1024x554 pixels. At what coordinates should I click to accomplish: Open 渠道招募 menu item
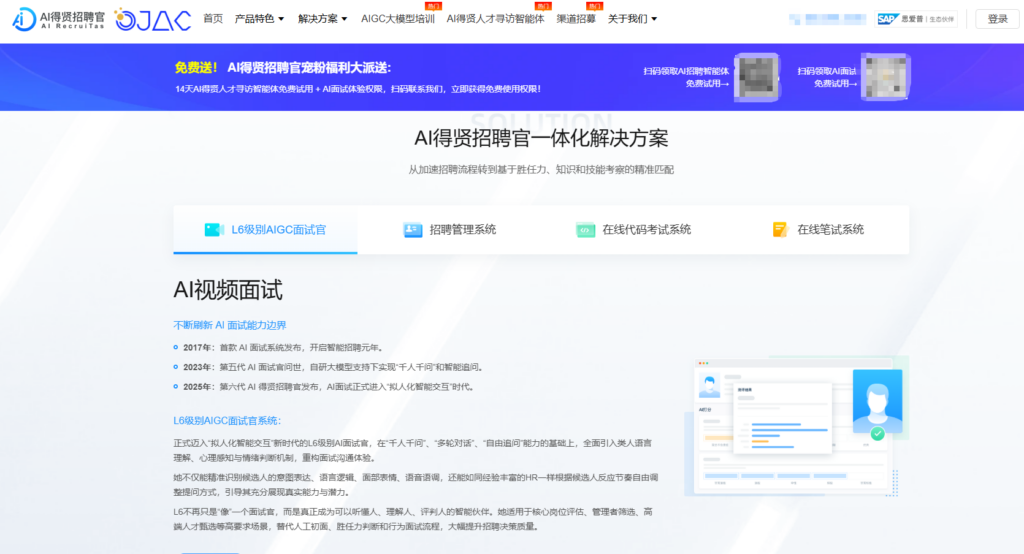tap(576, 19)
